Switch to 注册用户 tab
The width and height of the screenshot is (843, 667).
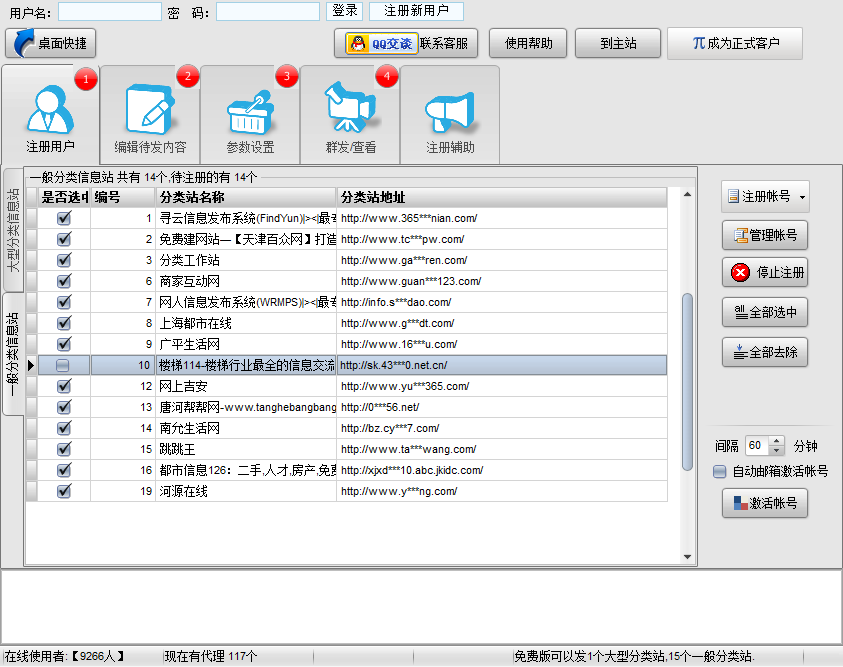[x=51, y=114]
